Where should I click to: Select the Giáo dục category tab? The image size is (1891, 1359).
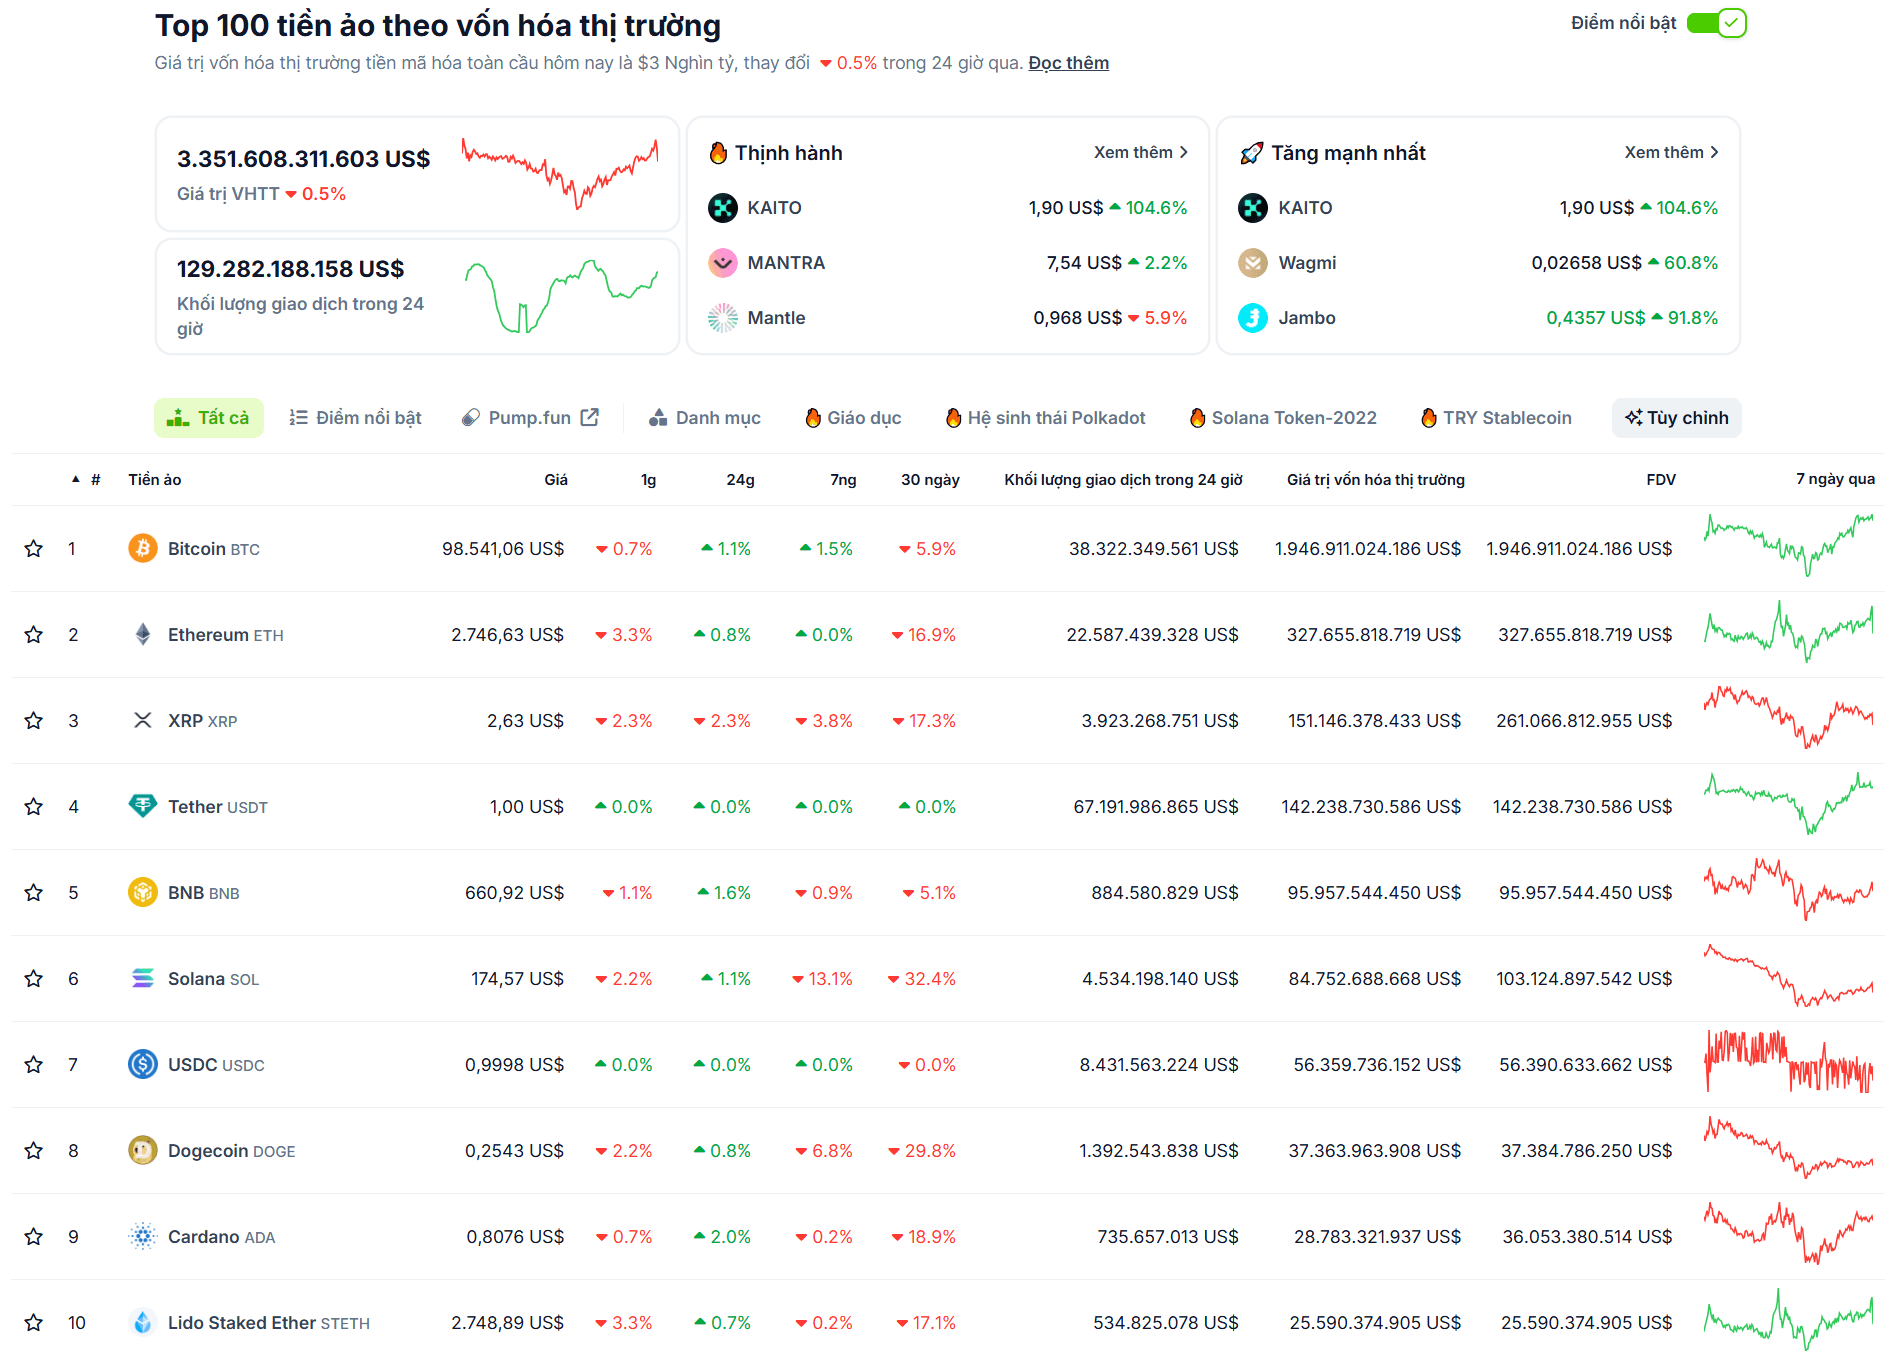point(854,418)
